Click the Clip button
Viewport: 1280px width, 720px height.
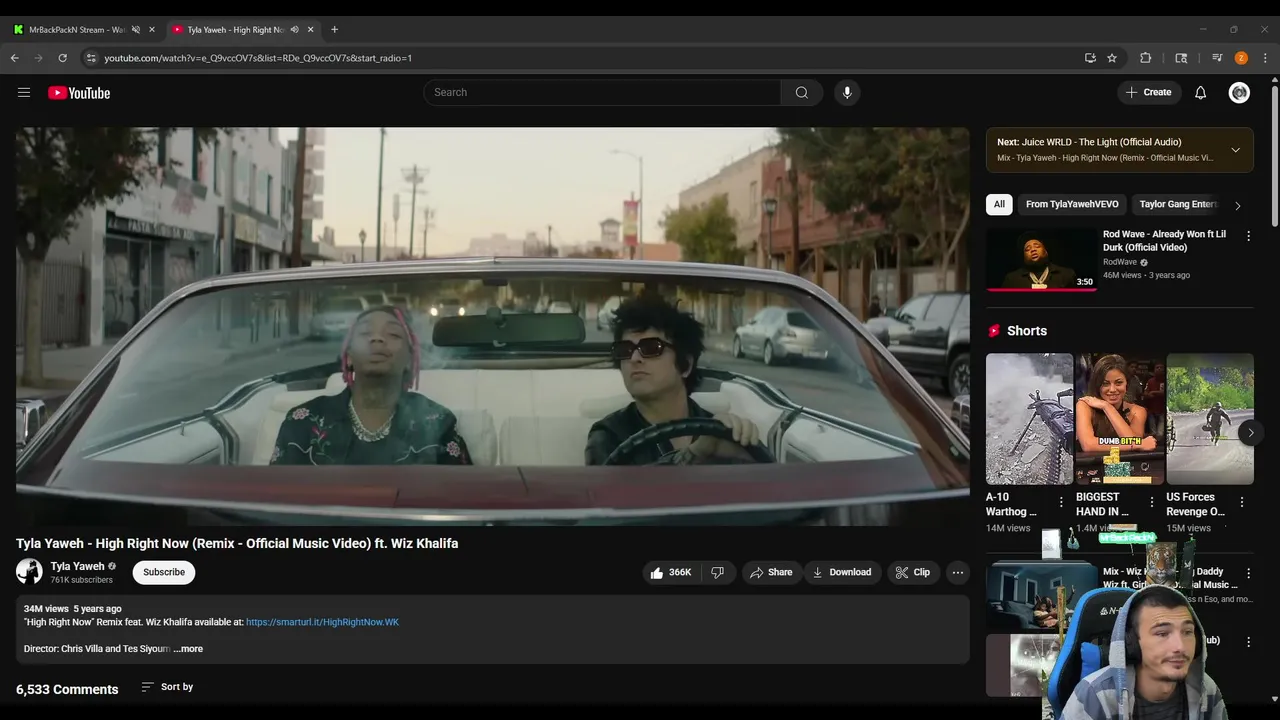click(913, 573)
